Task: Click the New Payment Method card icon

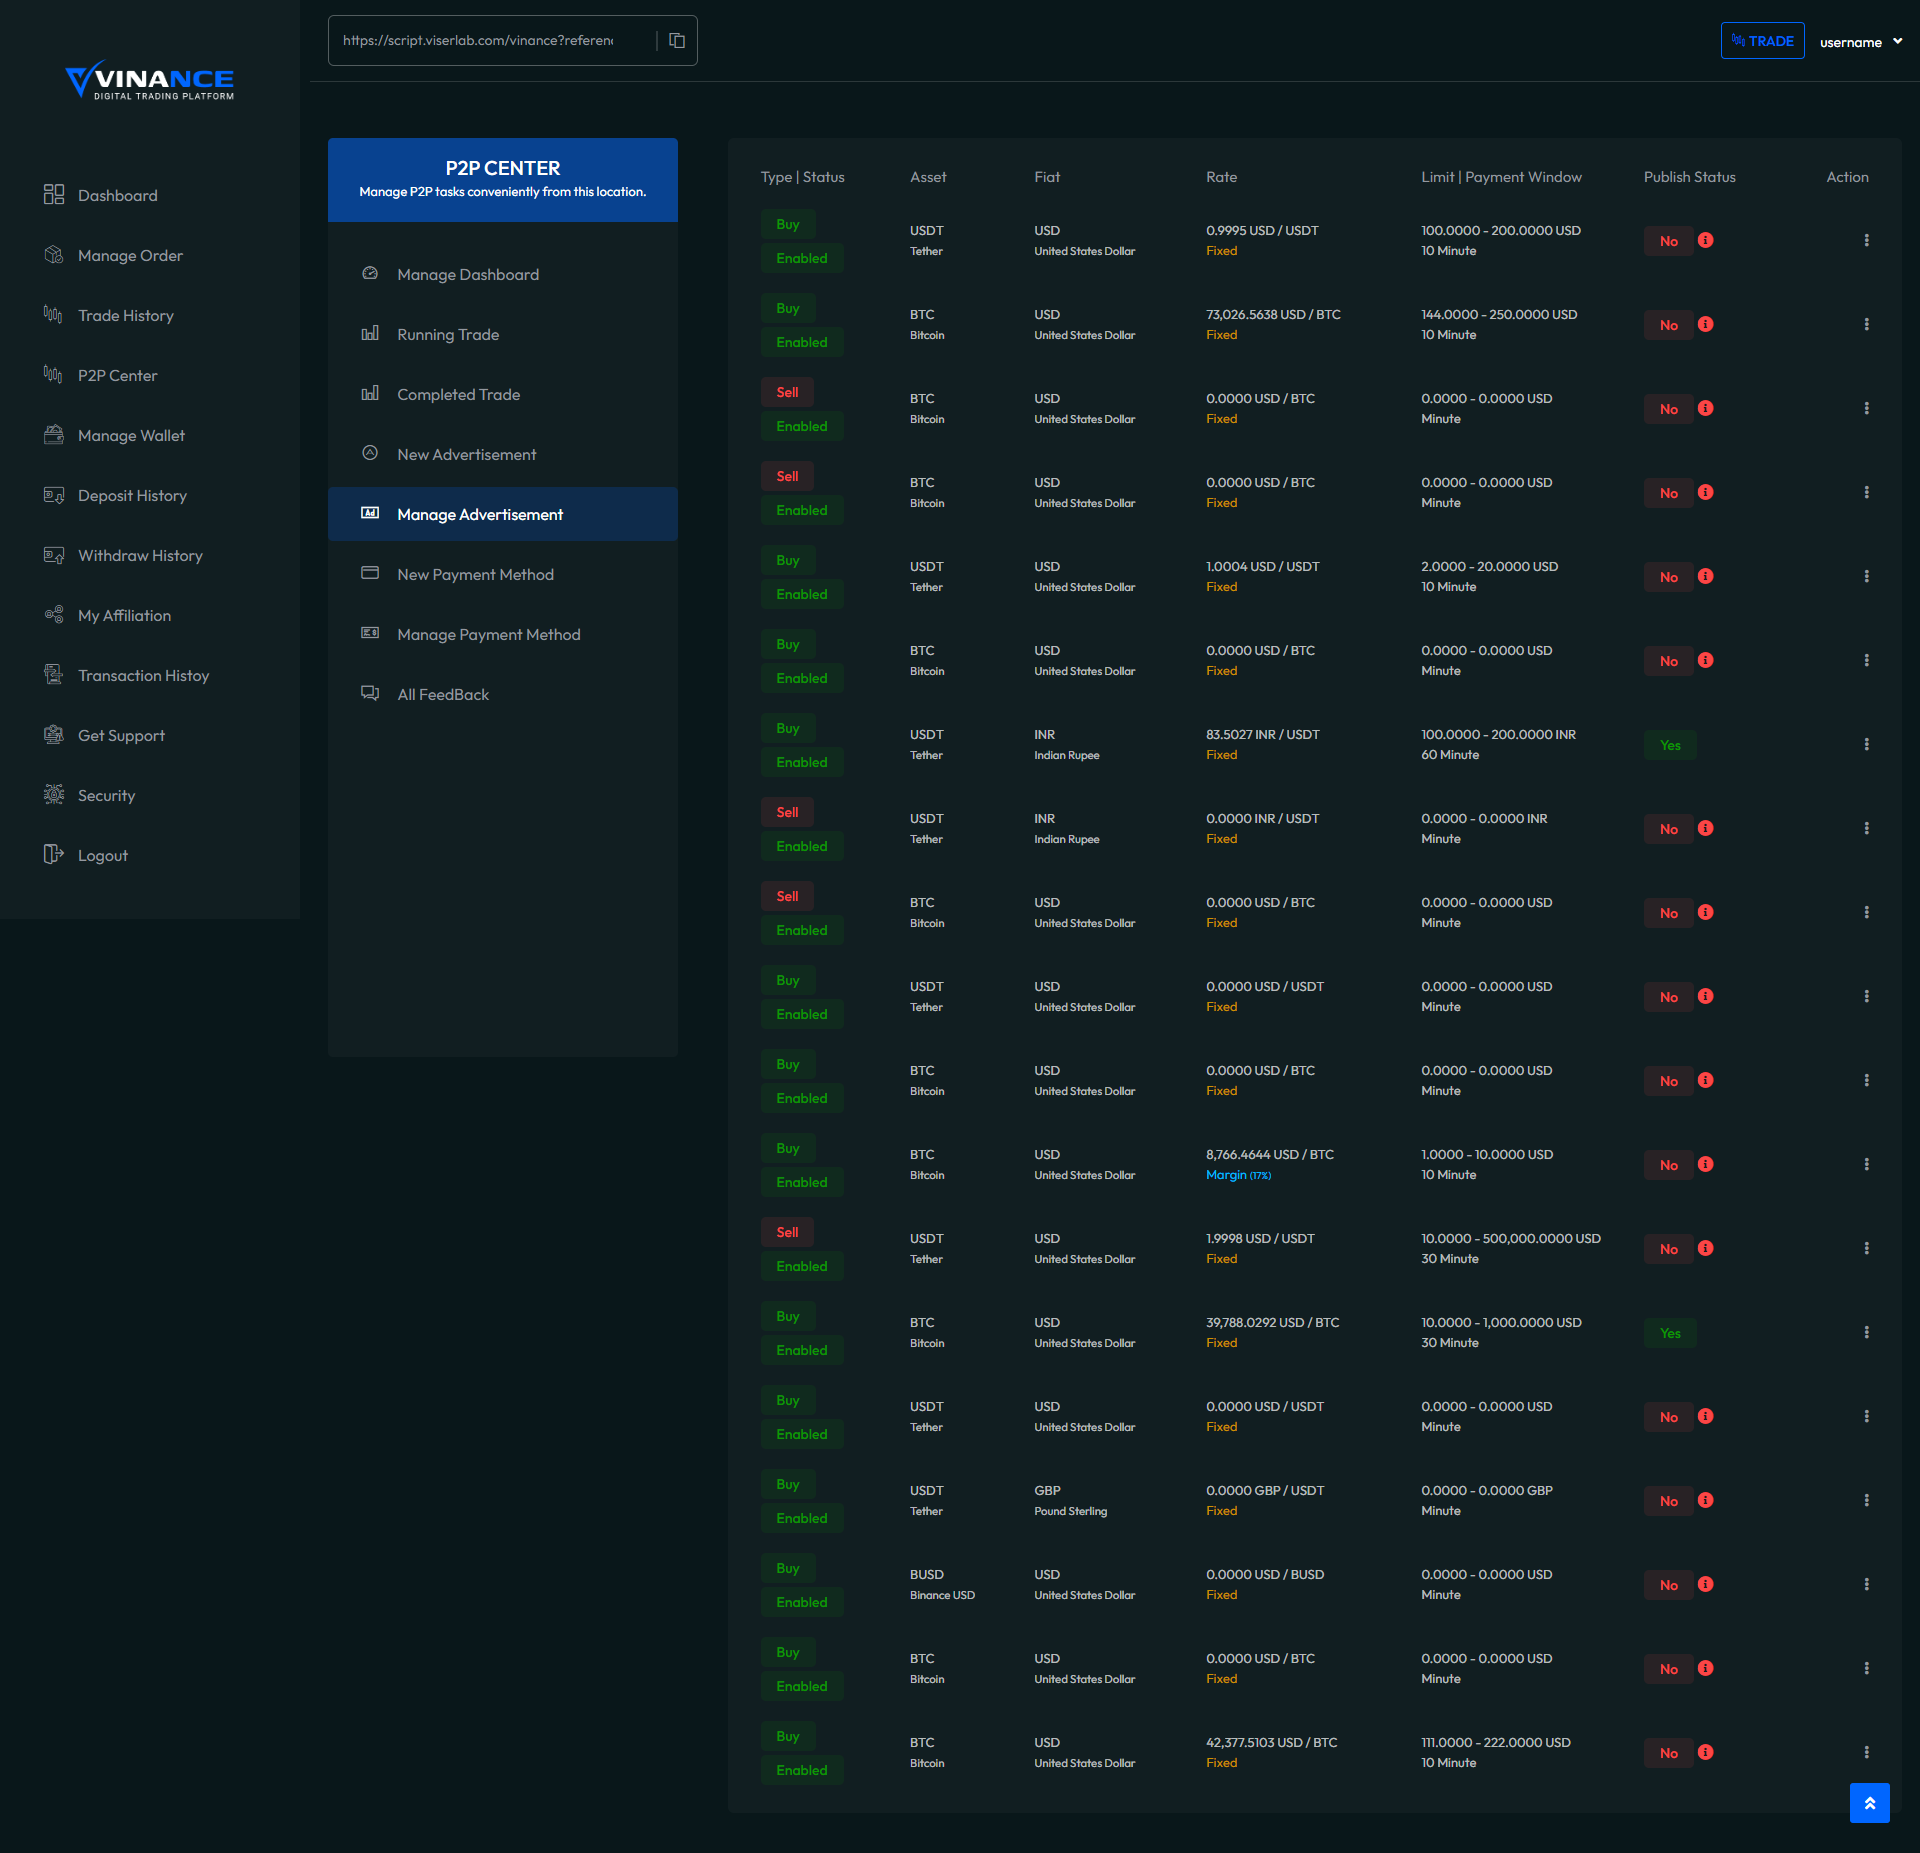Action: (370, 574)
